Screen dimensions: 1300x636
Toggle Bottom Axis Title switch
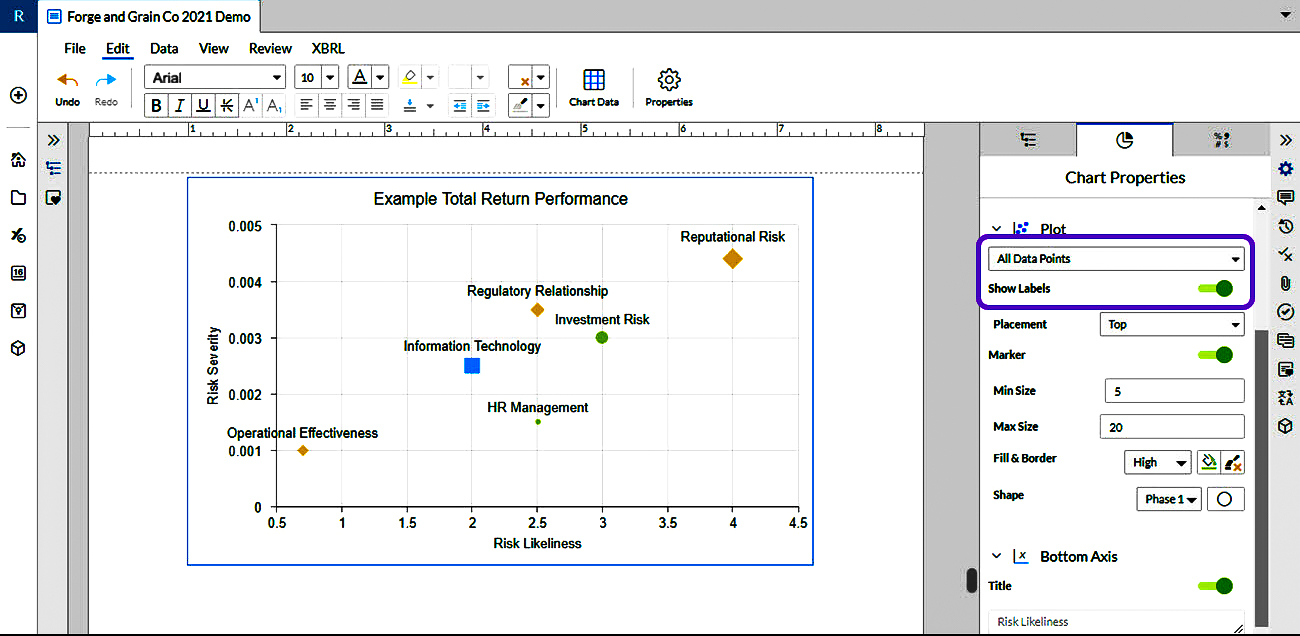pyautogui.click(x=1215, y=586)
